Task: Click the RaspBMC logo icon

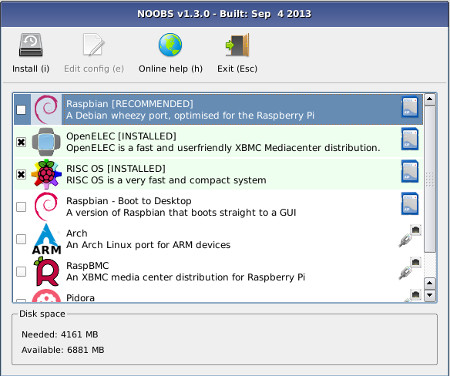Action: pos(46,271)
